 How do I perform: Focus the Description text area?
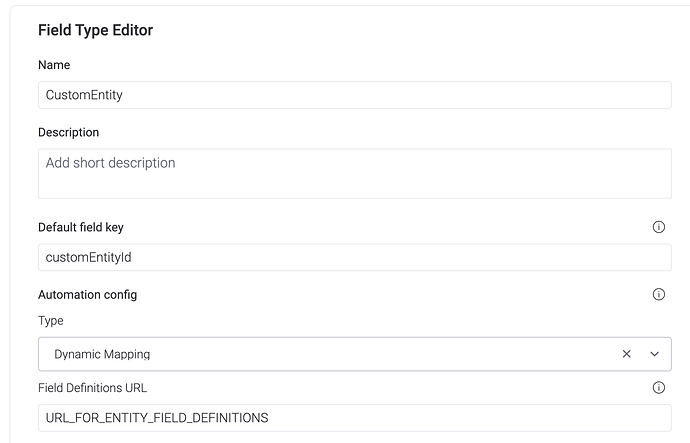point(354,174)
